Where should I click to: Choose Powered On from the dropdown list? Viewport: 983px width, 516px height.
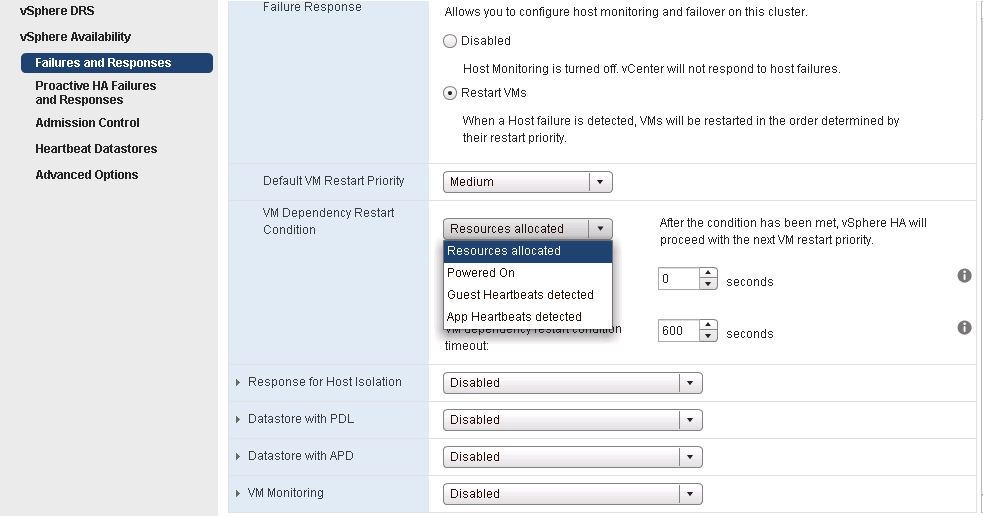481,273
